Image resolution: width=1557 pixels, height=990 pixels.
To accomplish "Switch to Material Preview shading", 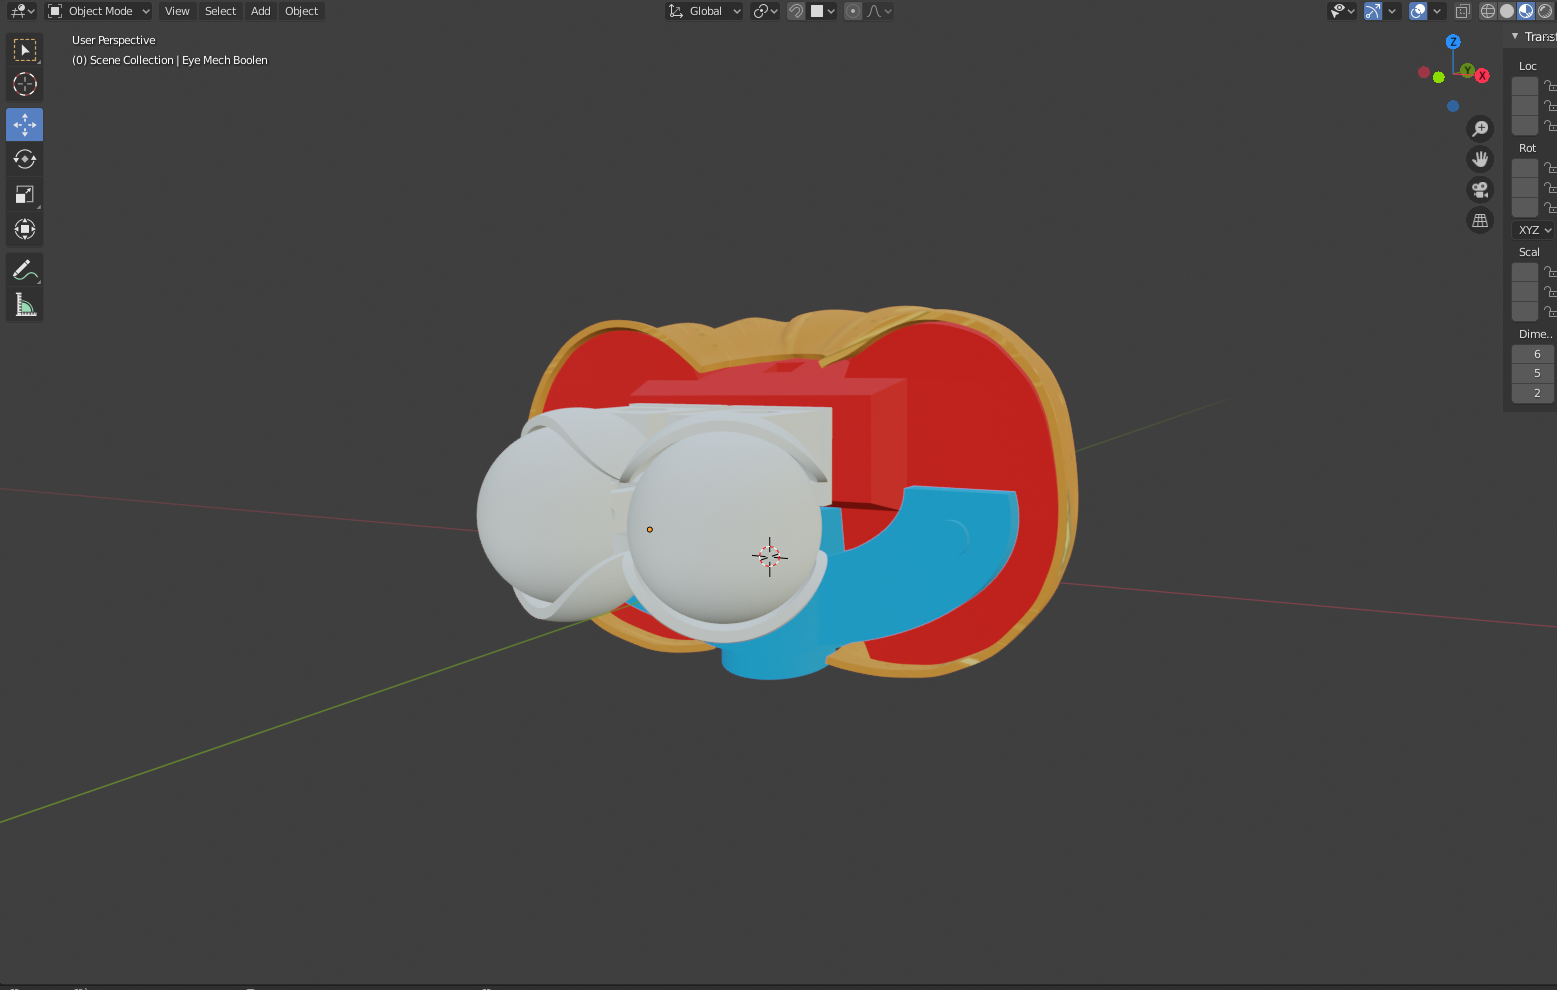I will pos(1526,11).
